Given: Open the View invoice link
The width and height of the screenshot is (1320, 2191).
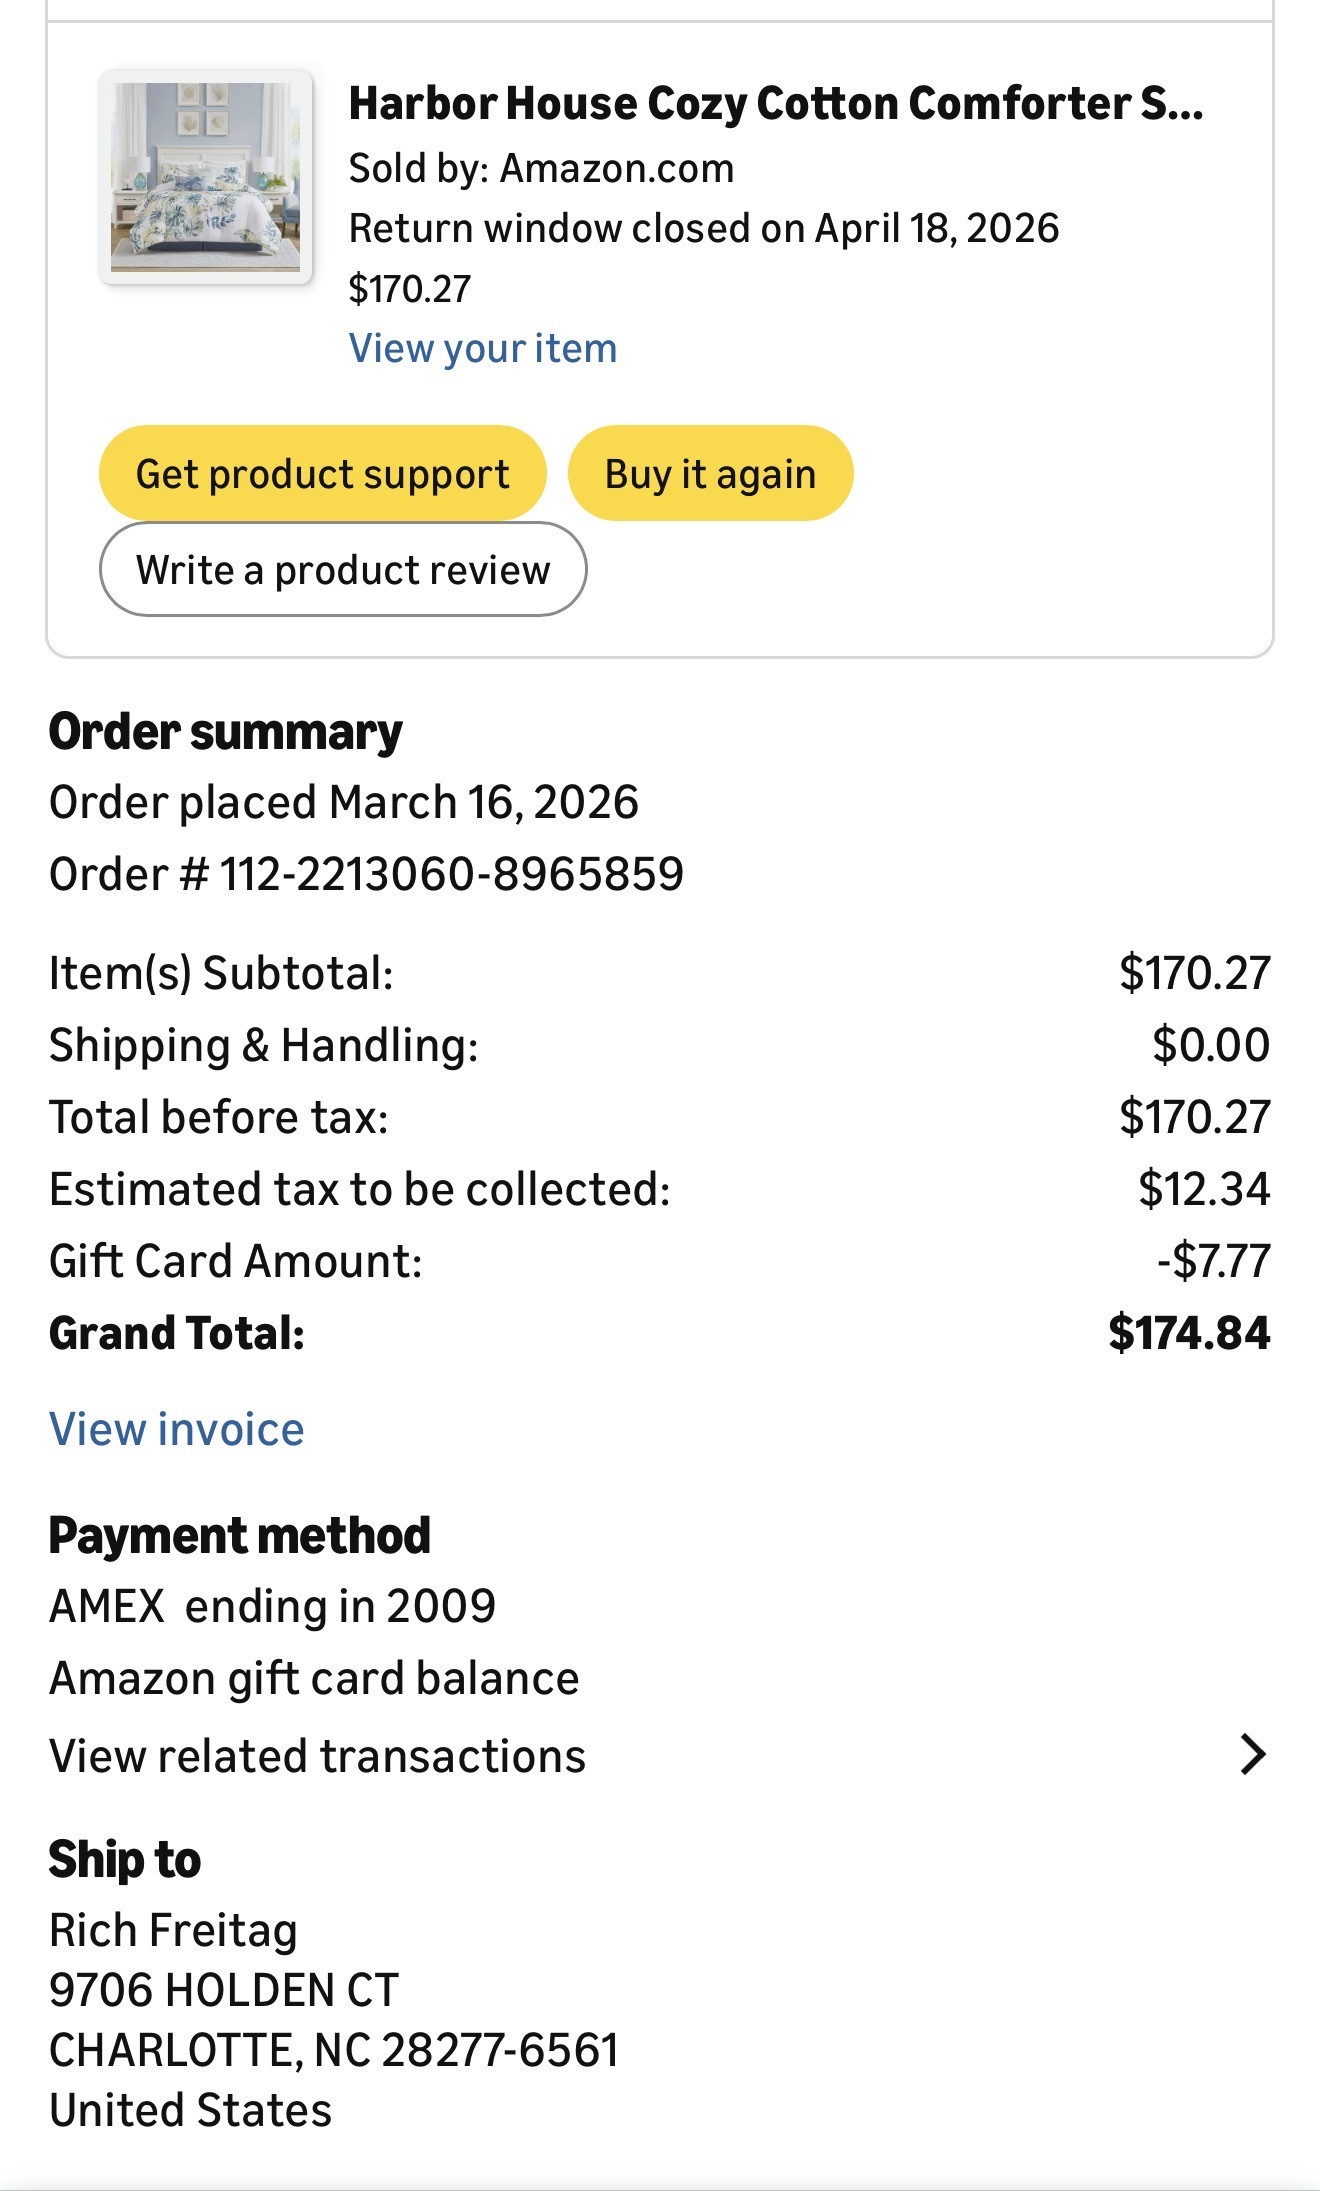Looking at the screenshot, I should [177, 1429].
